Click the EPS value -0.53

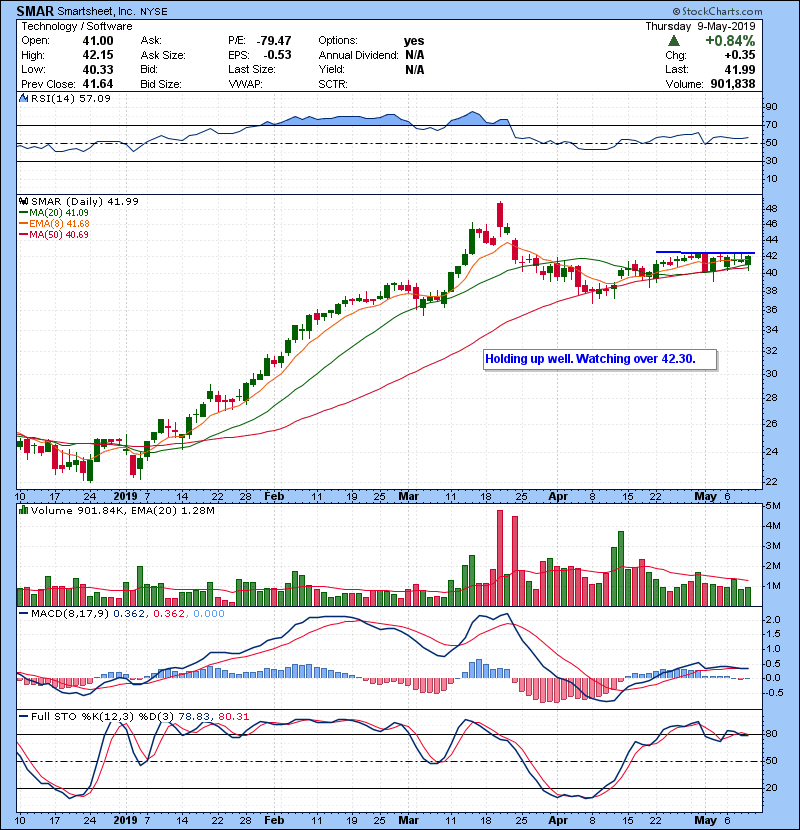(277, 55)
